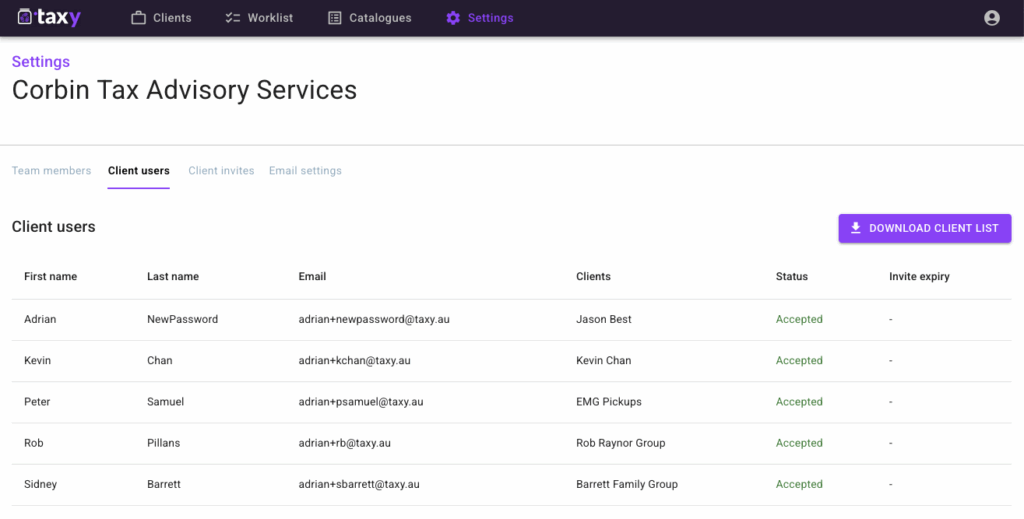Image resolution: width=1024 pixels, height=519 pixels.
Task: Select the Client users tab
Action: (x=139, y=171)
